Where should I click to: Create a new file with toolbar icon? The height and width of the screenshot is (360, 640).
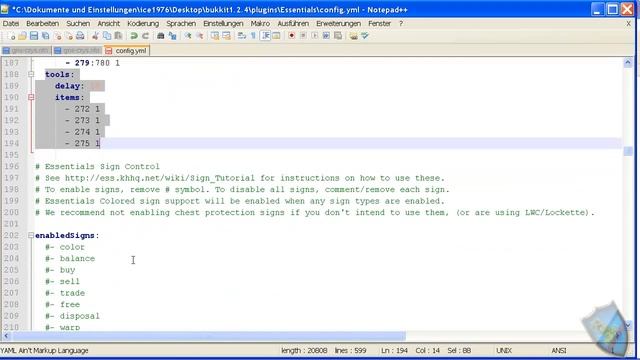11,36
